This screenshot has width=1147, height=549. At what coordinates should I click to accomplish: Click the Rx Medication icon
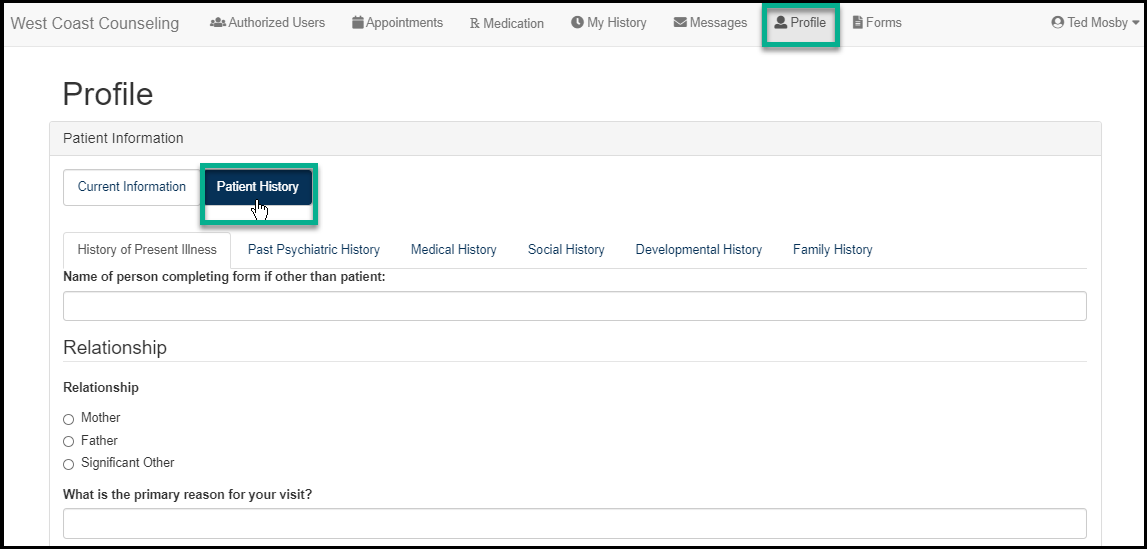(474, 23)
